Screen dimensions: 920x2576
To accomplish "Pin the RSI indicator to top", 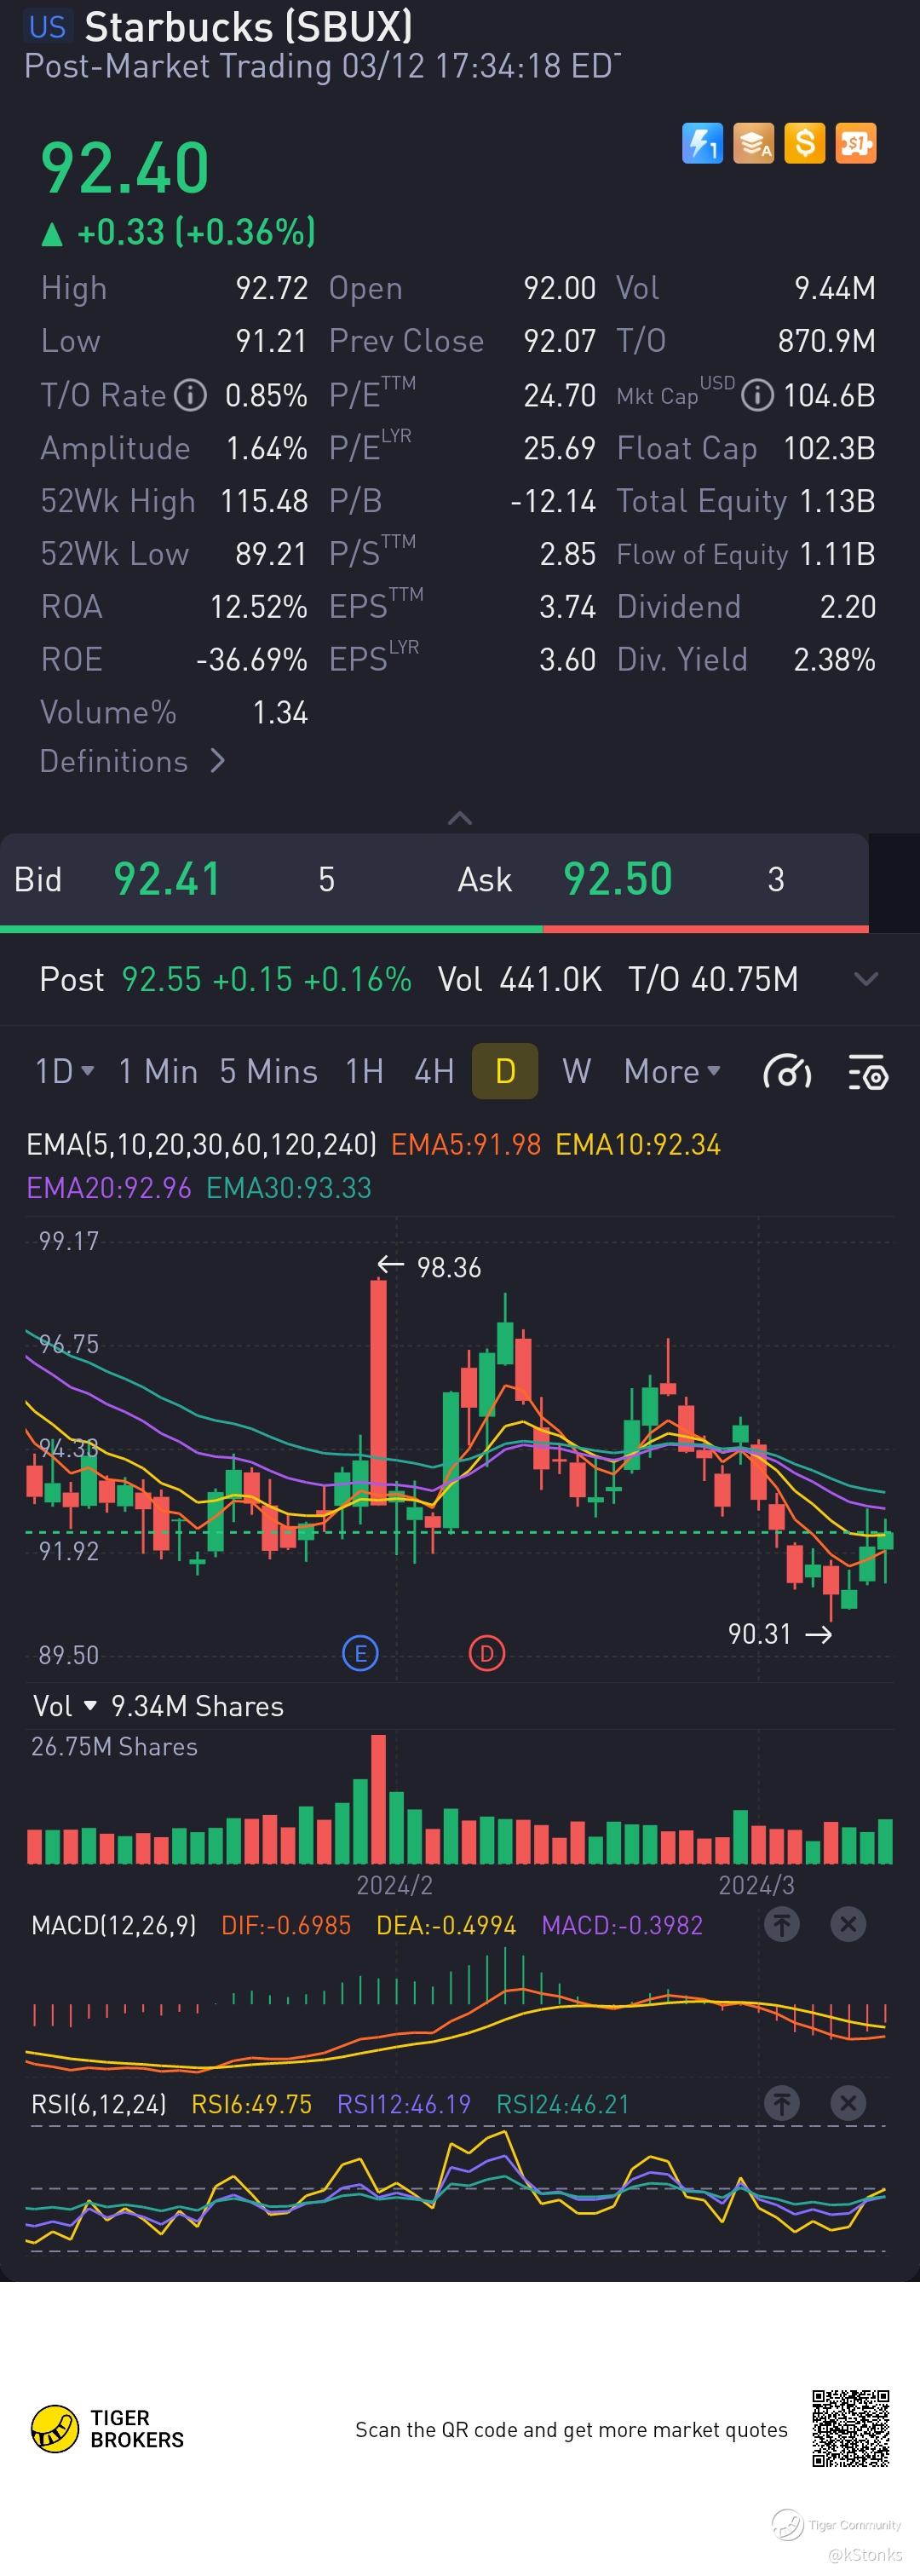I will [782, 2103].
